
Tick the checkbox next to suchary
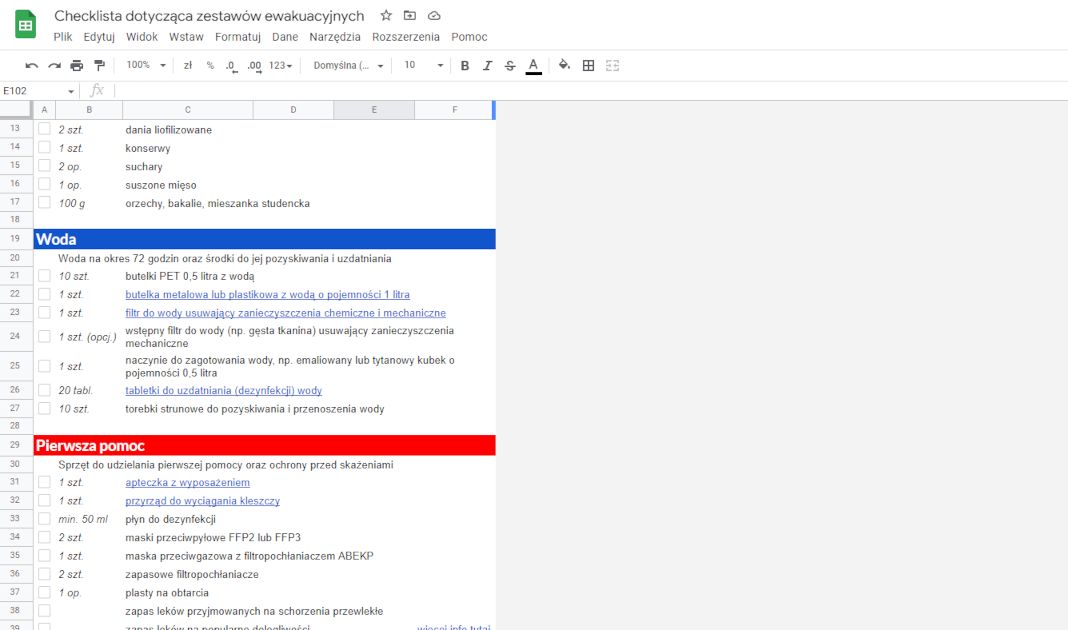pos(44,166)
